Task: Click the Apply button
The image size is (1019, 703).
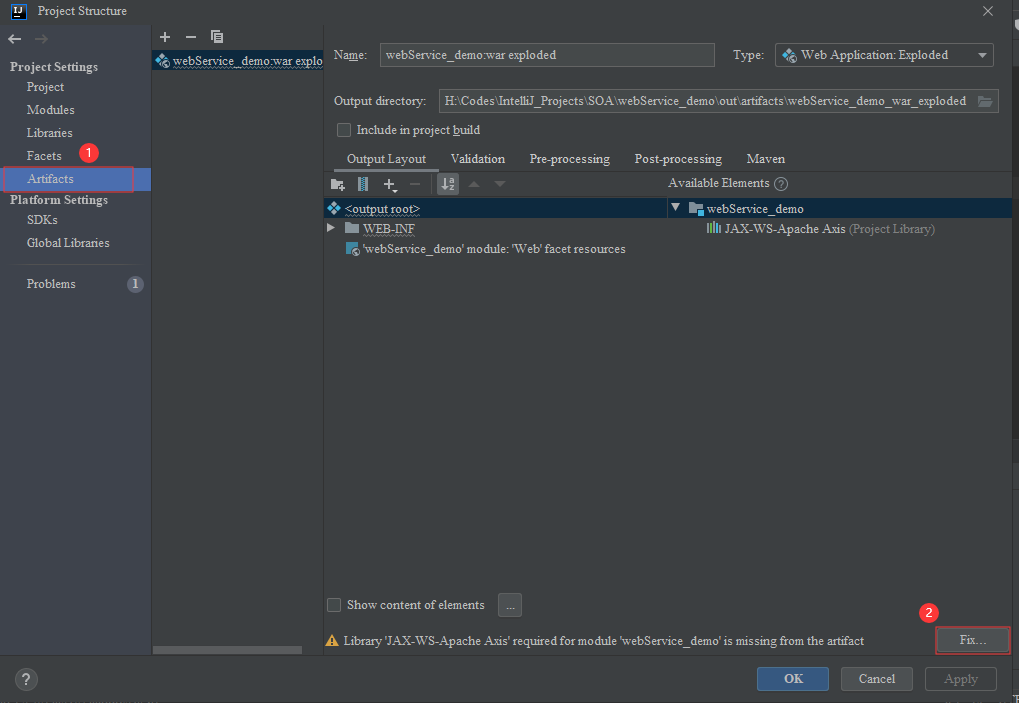Action: pyautogui.click(x=961, y=679)
